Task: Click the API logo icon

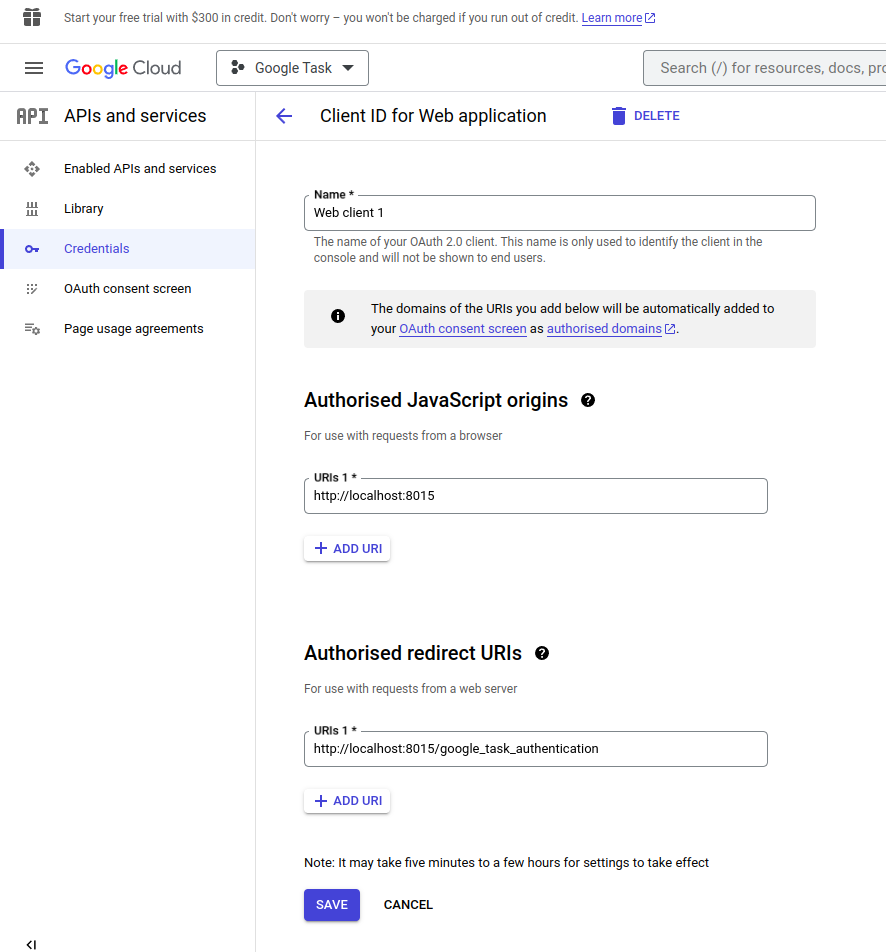Action: pos(32,116)
